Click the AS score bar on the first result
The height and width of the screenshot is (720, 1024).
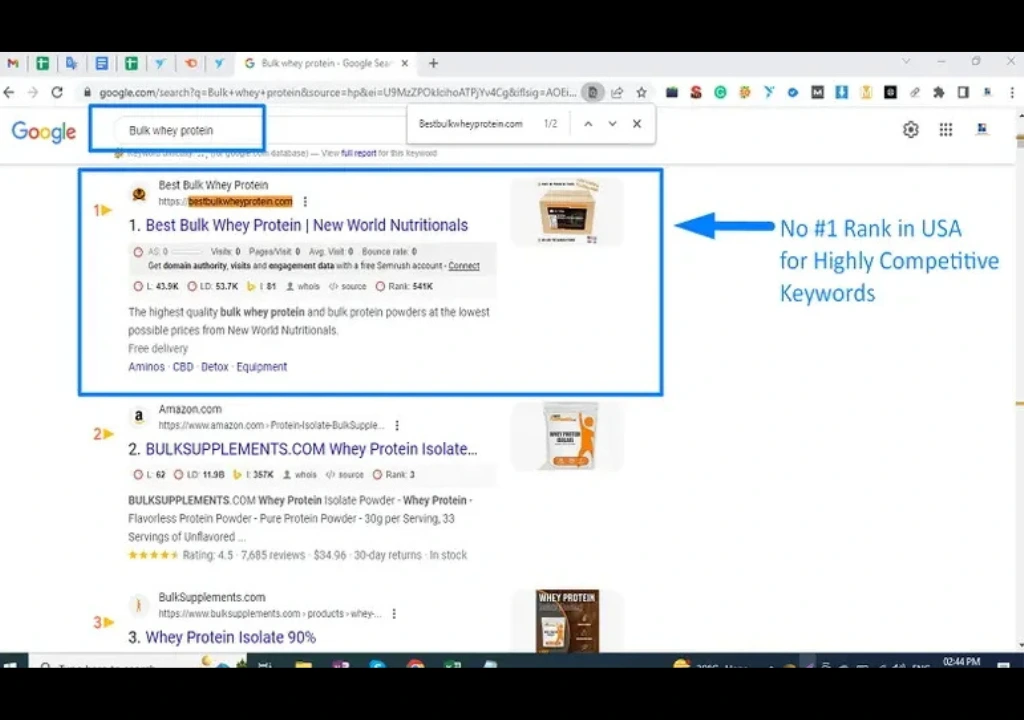[x=190, y=252]
